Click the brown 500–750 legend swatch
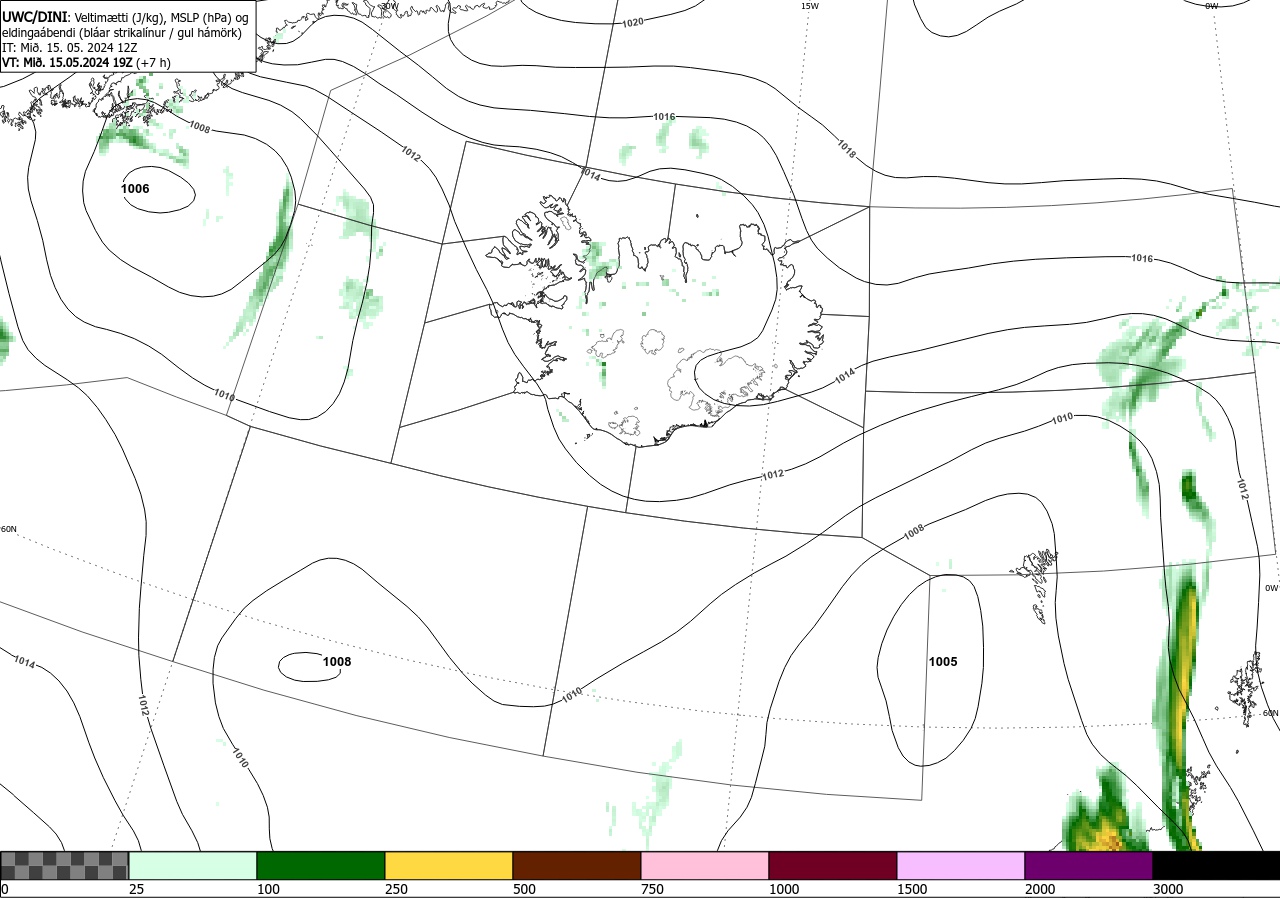1280x898 pixels. [577, 865]
